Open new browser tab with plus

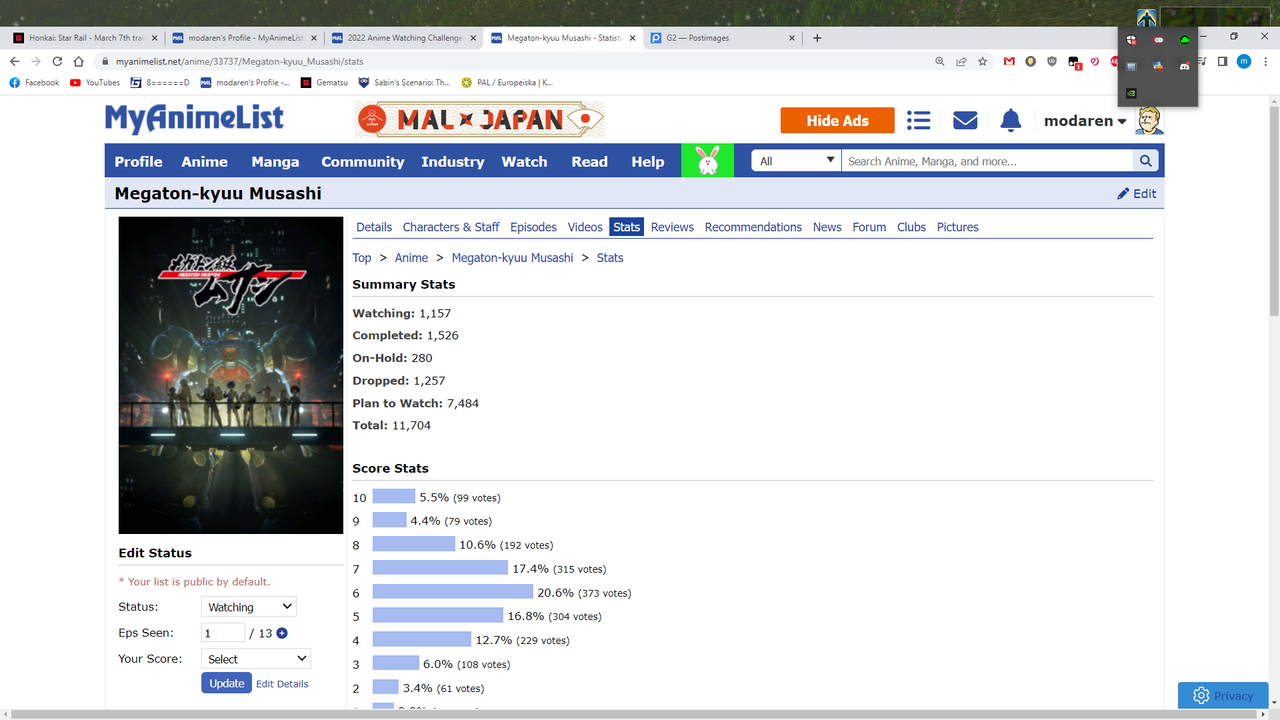coord(817,38)
